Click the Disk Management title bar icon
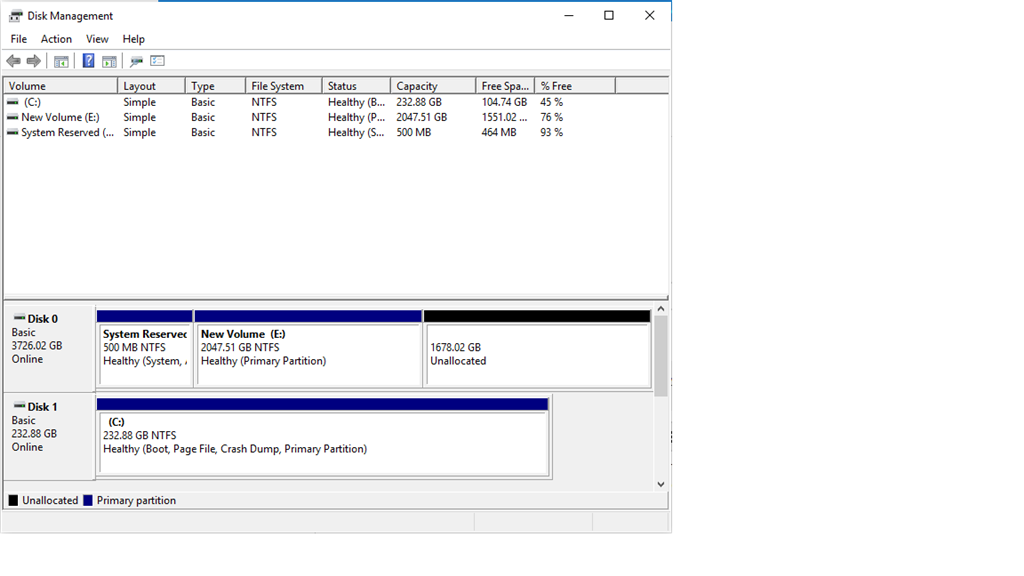Viewport: 1024px width, 576px height. (x=16, y=16)
